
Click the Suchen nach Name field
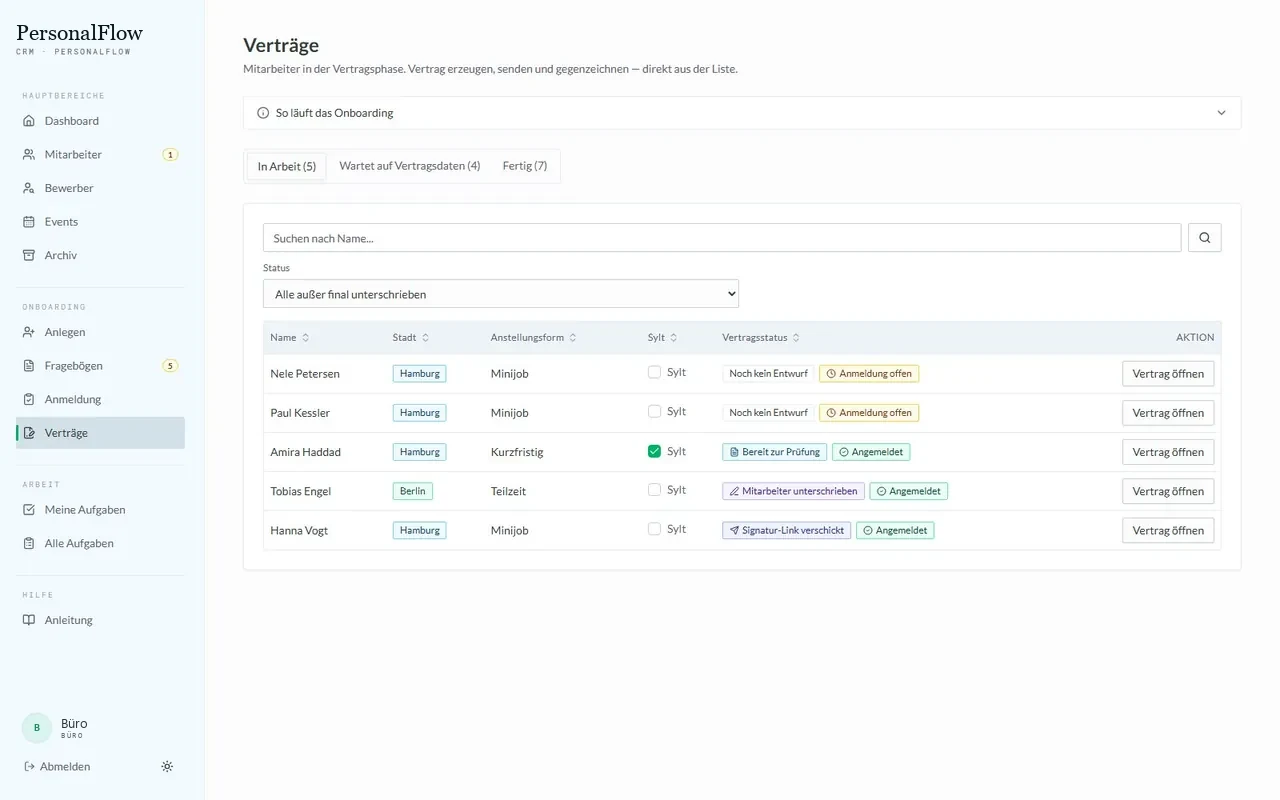722,238
